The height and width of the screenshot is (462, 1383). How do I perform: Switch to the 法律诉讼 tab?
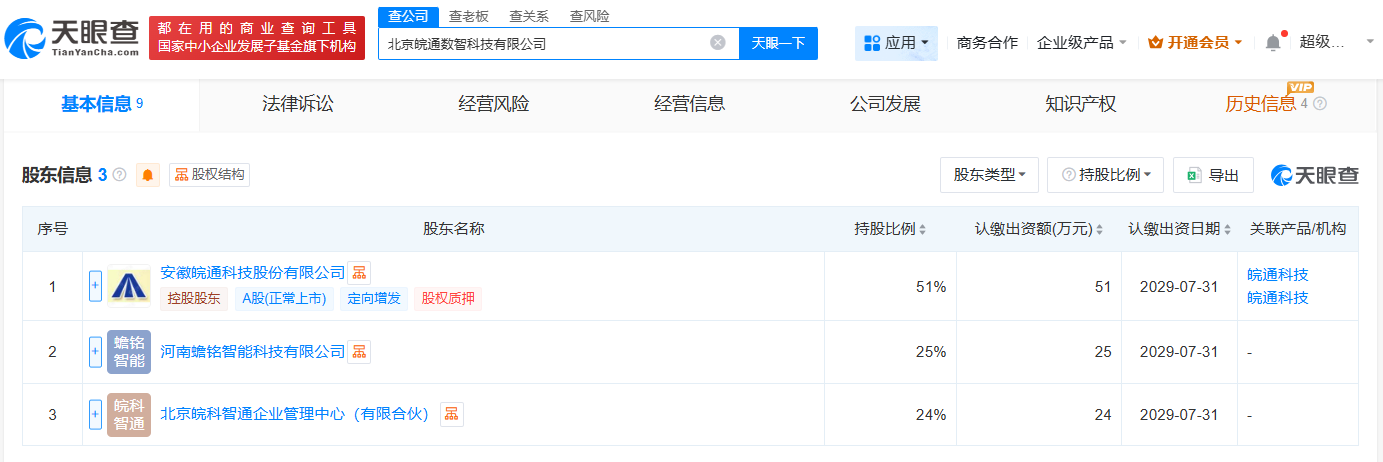pyautogui.click(x=297, y=104)
